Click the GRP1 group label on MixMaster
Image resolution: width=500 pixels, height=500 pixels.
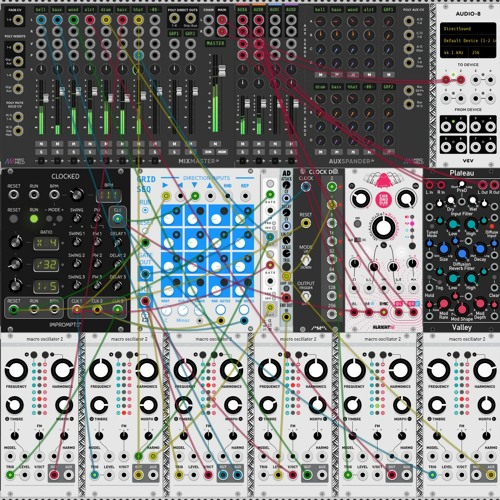click(174, 33)
